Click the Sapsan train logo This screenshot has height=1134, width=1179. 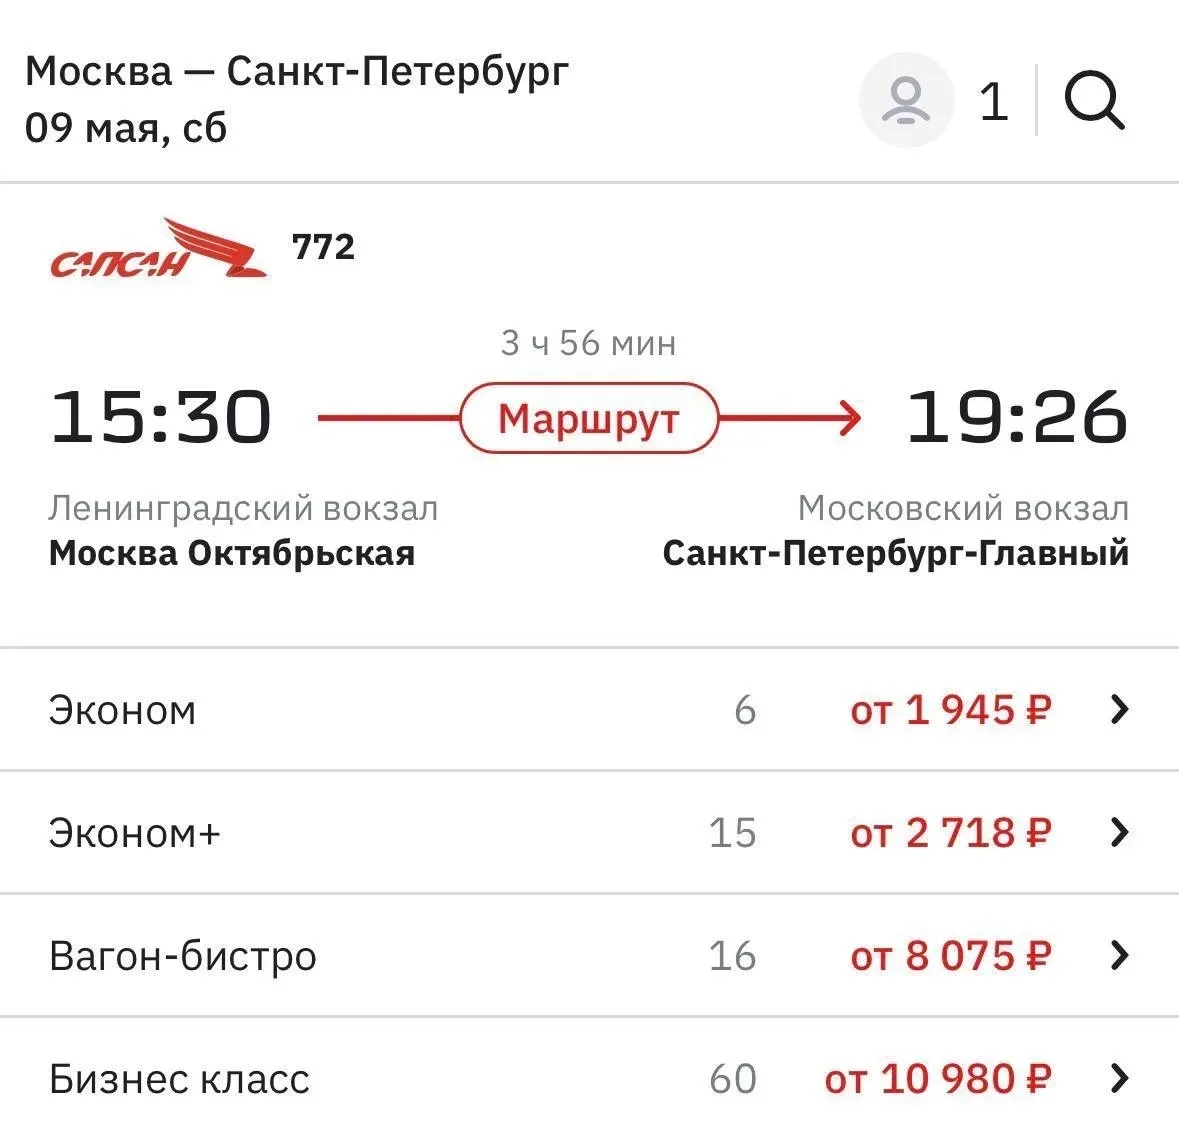(x=159, y=248)
